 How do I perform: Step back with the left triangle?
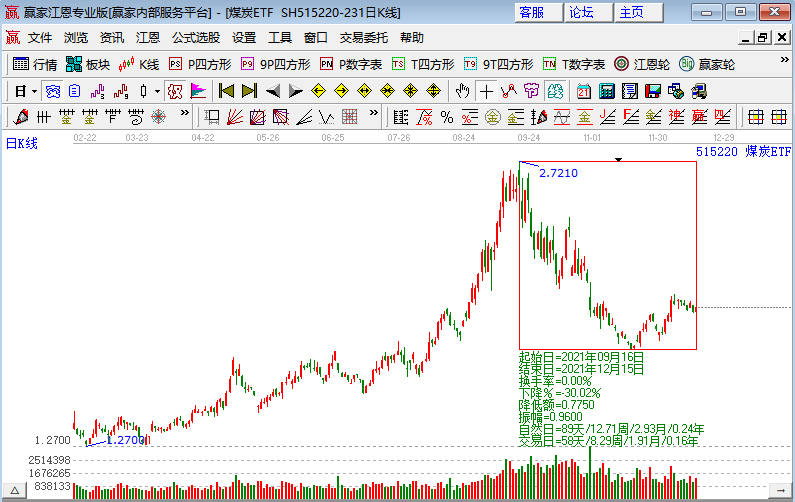[x=273, y=92]
